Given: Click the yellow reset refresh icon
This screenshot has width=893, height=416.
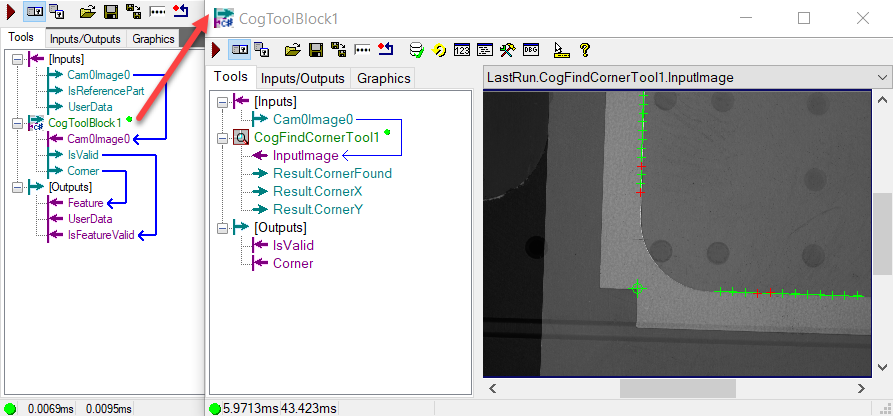Looking at the screenshot, I should pyautogui.click(x=439, y=50).
